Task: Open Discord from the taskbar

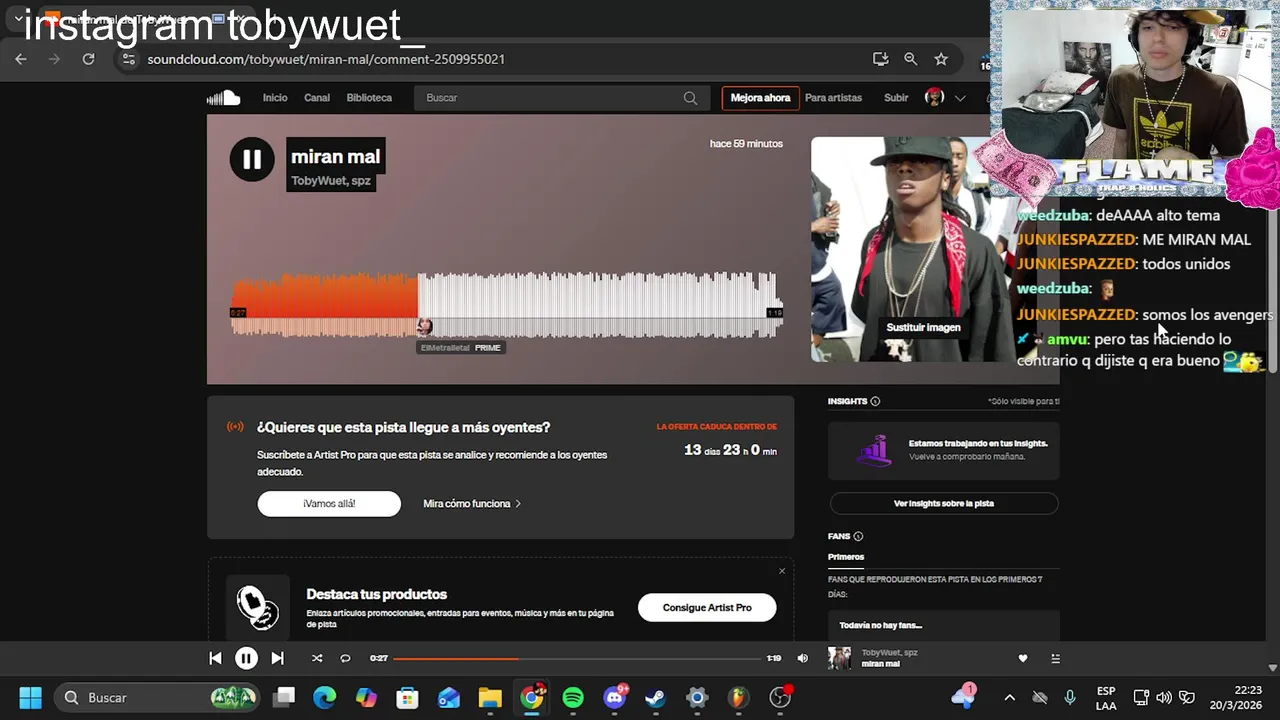Action: point(615,697)
